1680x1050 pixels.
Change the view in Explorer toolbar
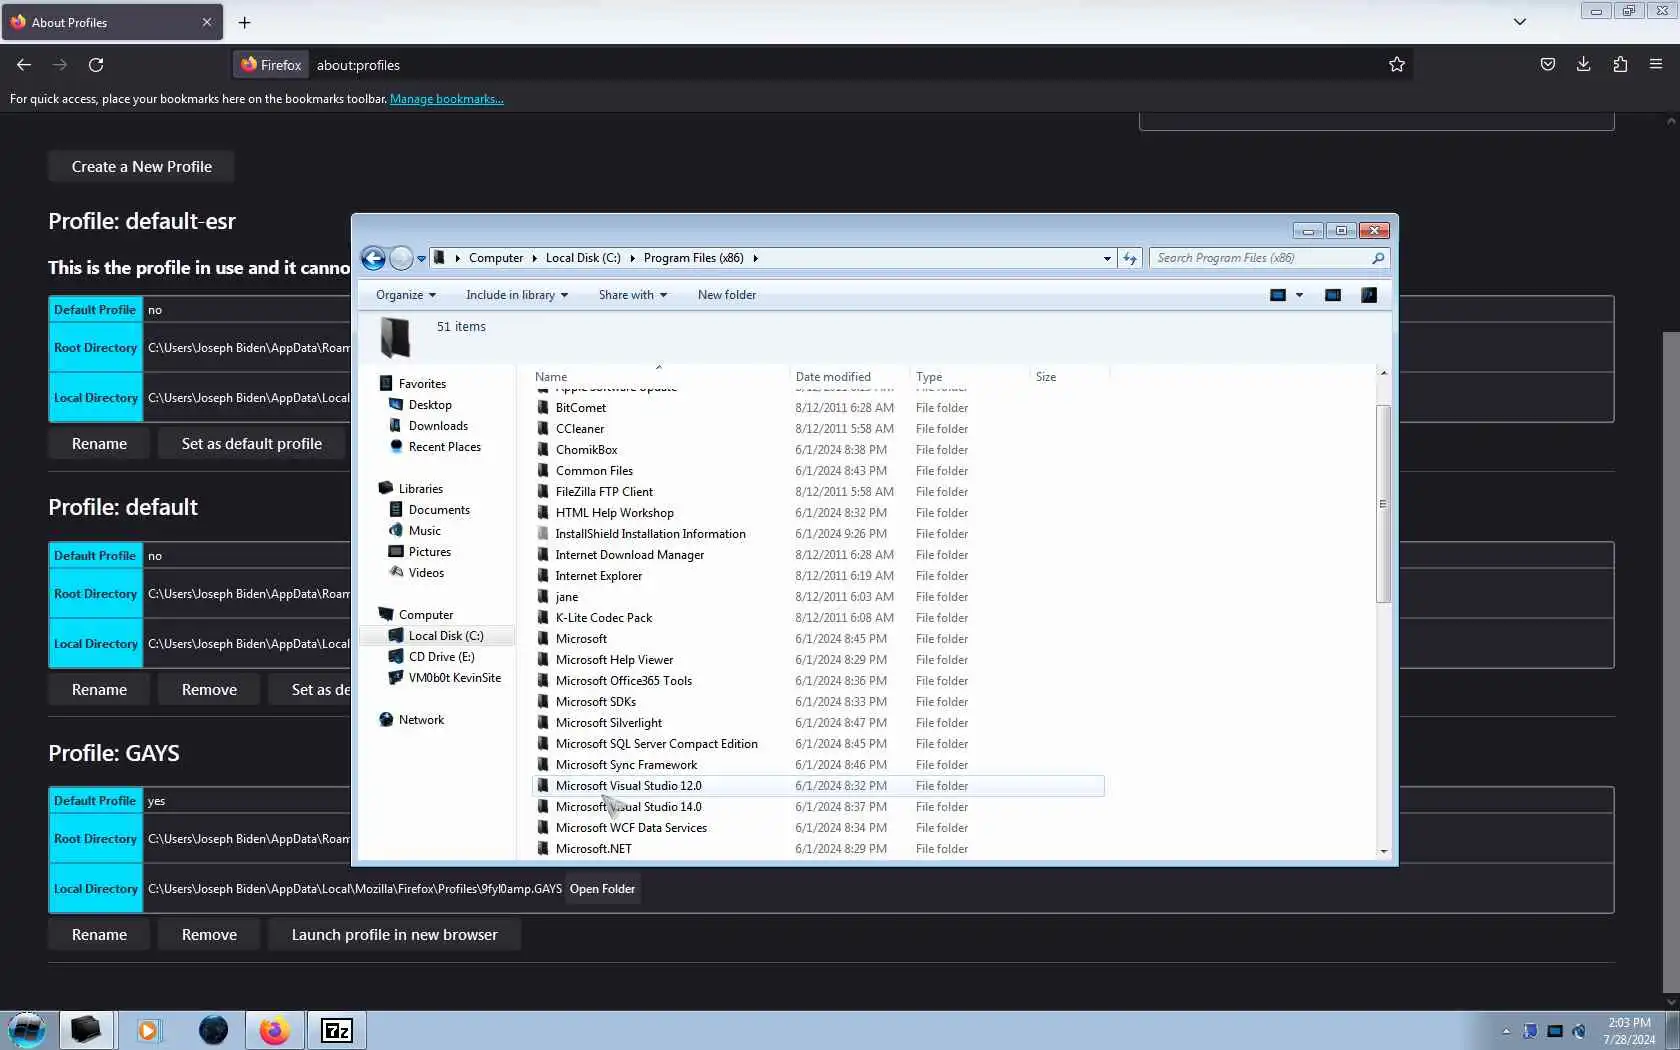click(1277, 295)
